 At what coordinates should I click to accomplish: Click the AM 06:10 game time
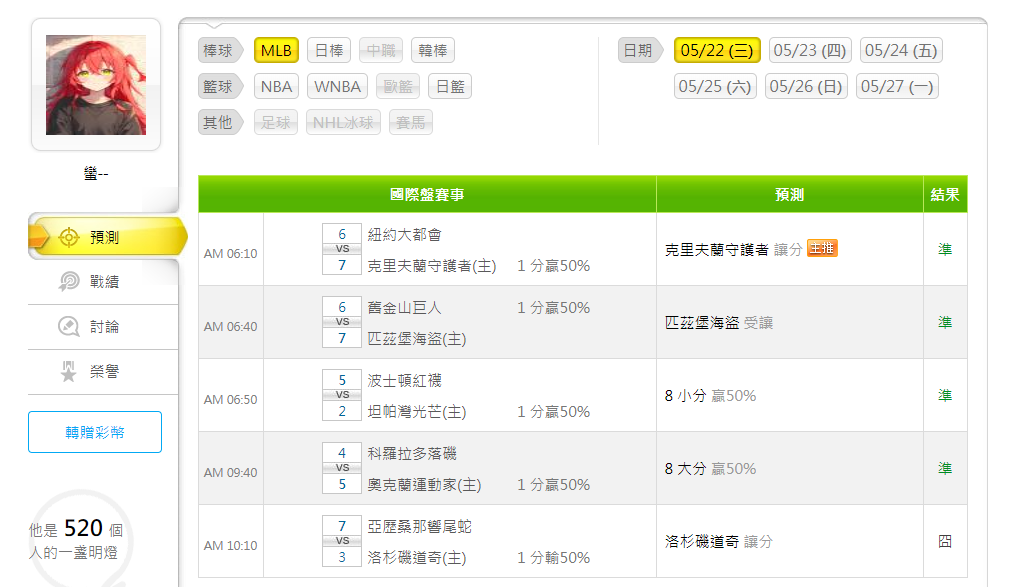click(231, 254)
